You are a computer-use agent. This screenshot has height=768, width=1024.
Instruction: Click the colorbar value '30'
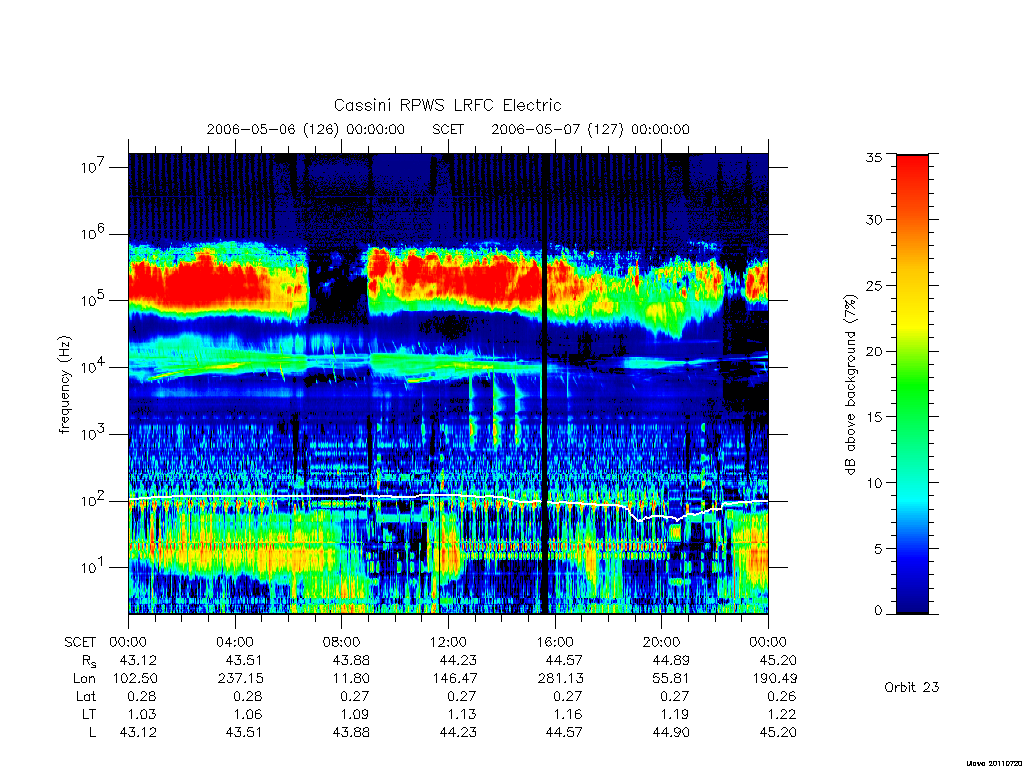(873, 219)
